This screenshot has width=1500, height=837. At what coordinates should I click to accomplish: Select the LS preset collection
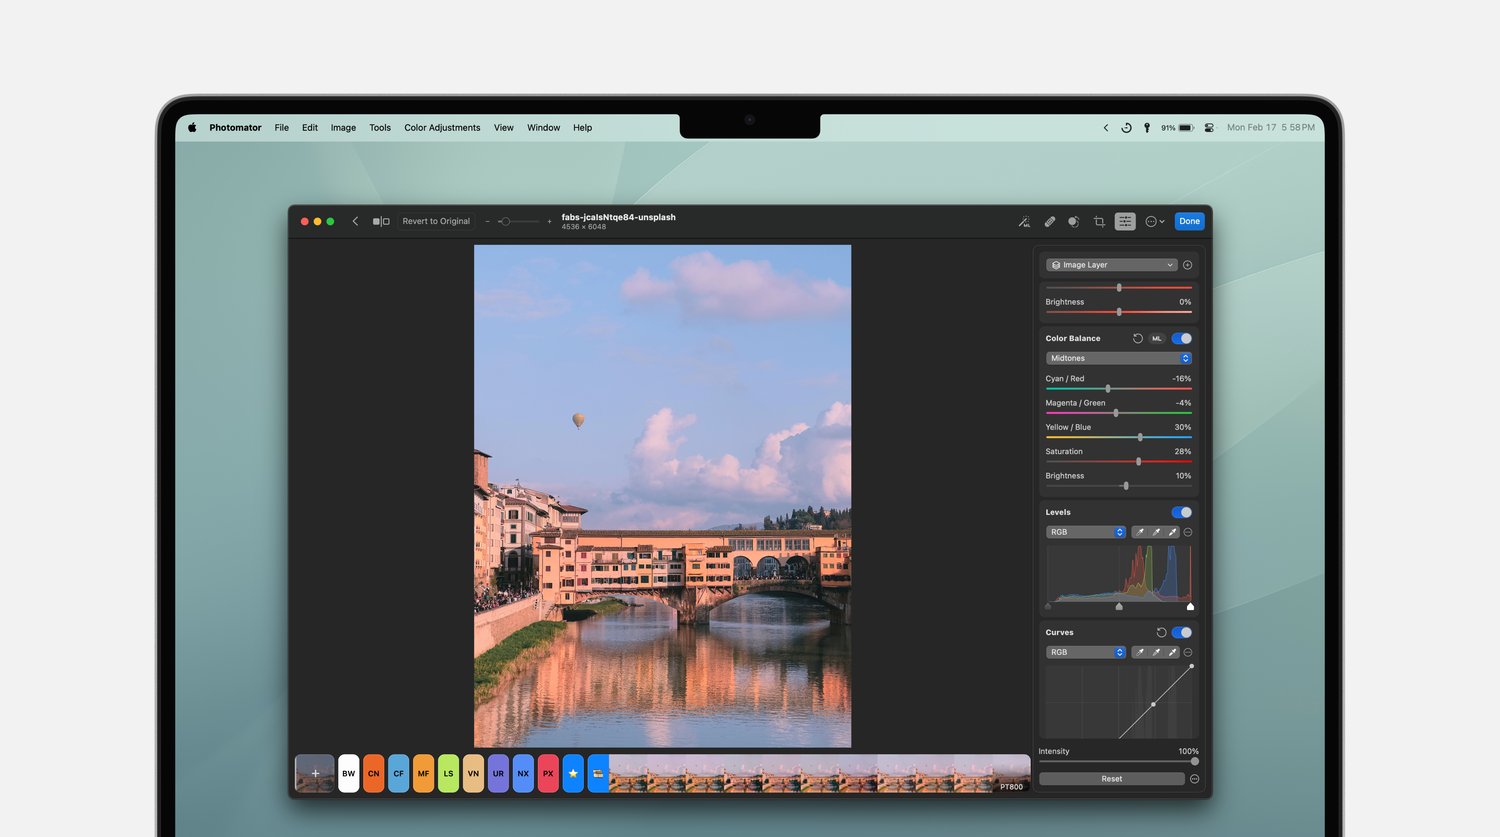coord(449,774)
